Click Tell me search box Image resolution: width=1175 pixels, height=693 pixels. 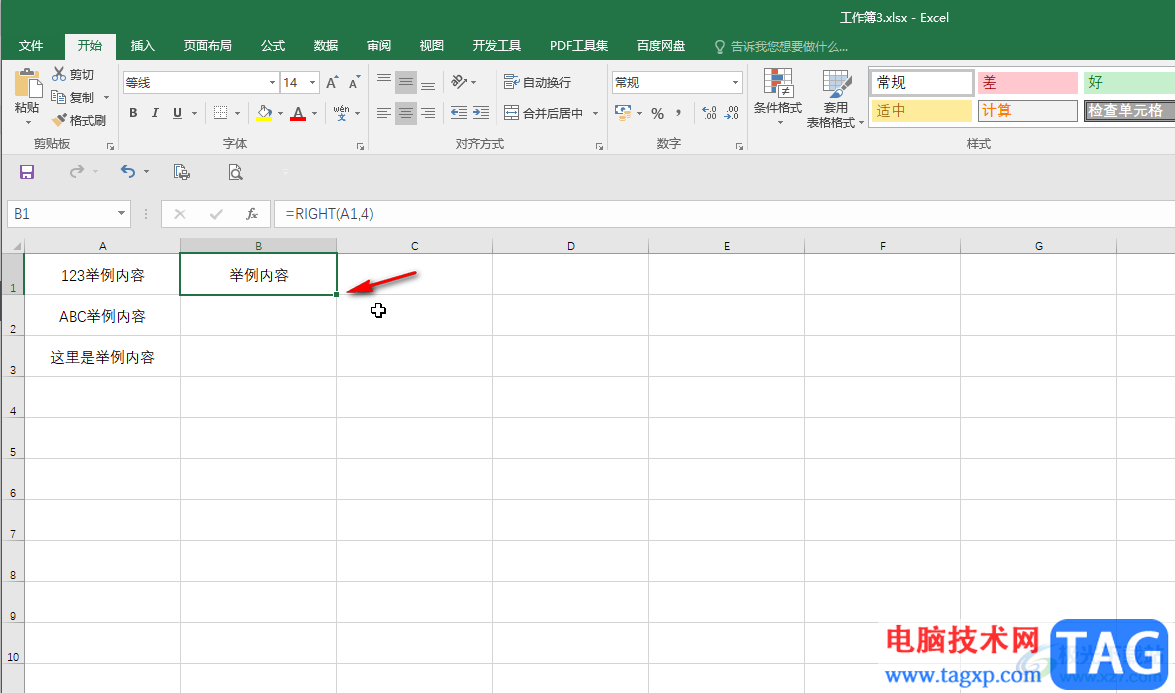pos(782,46)
